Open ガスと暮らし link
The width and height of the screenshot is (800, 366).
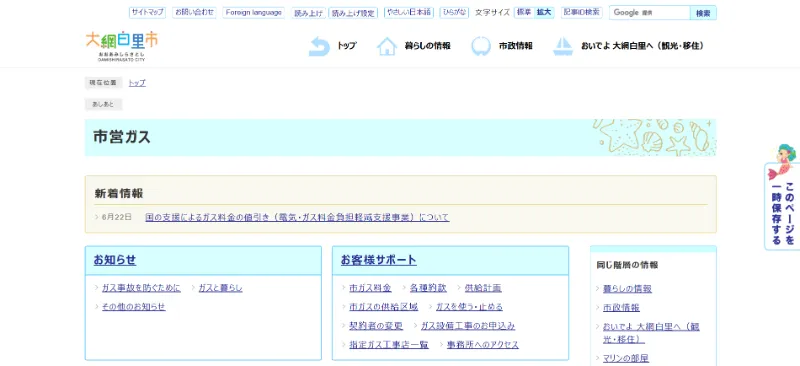point(220,288)
